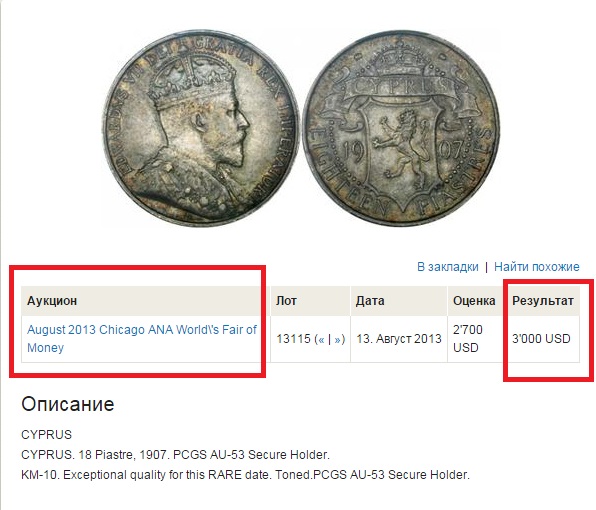Image resolution: width=596 pixels, height=510 pixels.
Task: Click the 'Аукцион' column header
Action: 52,301
